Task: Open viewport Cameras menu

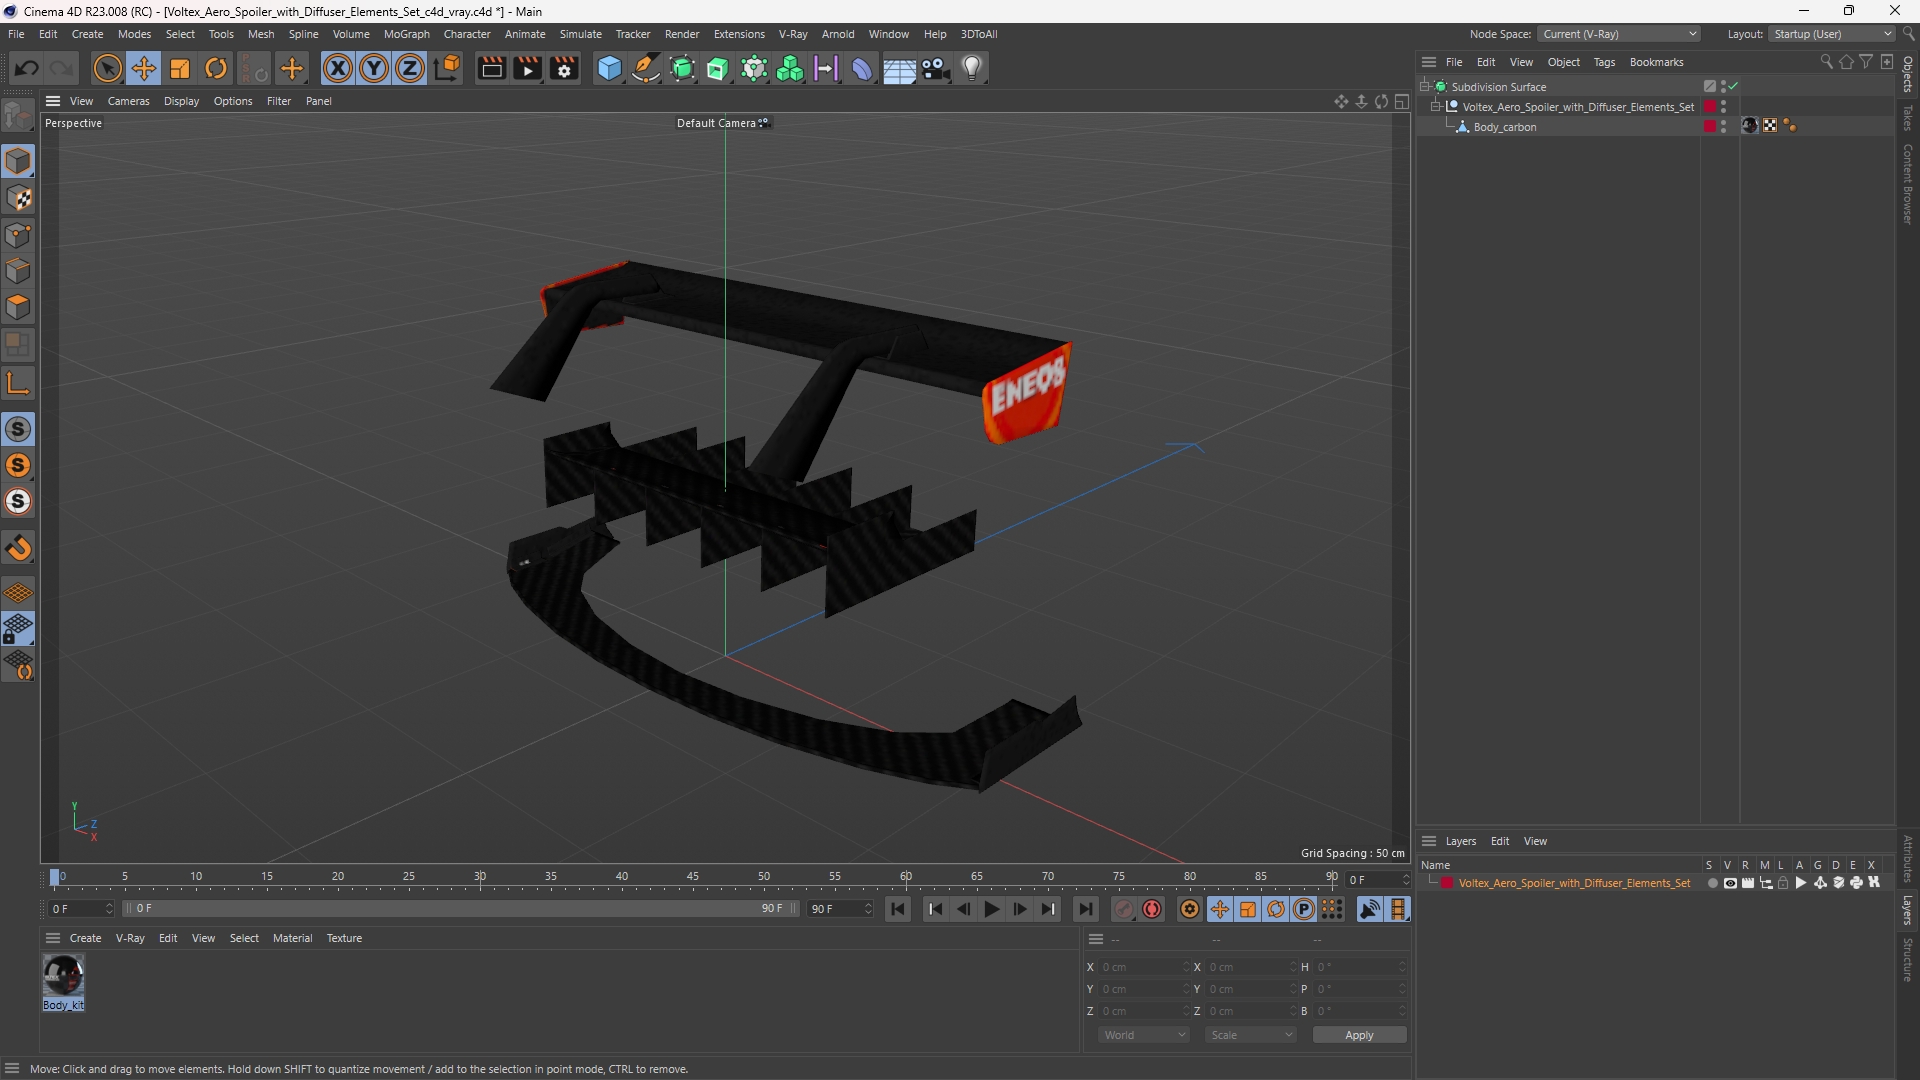Action: click(128, 101)
